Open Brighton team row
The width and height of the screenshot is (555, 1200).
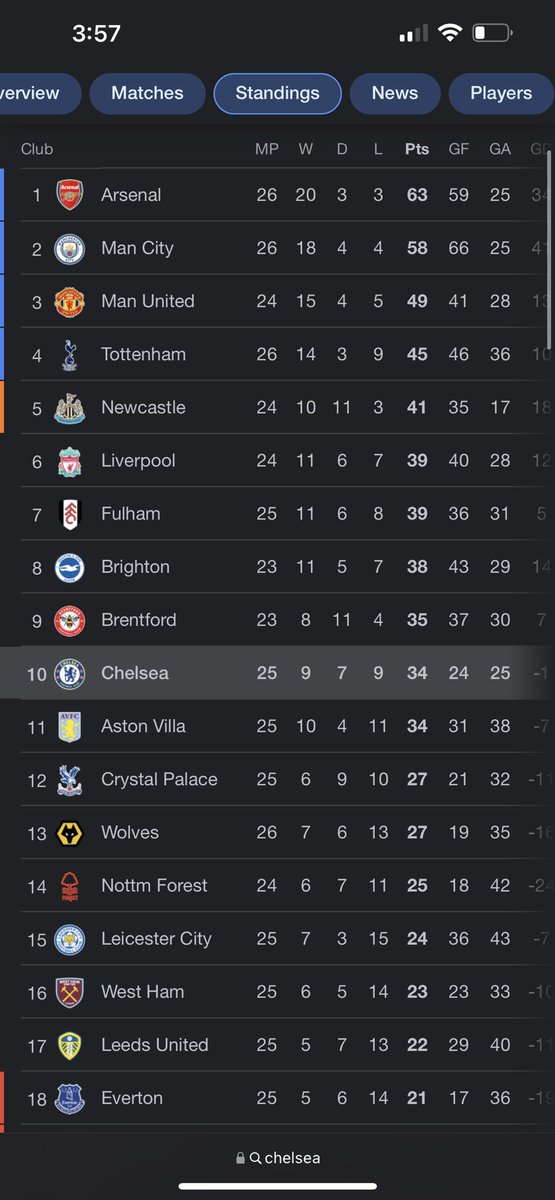[277, 567]
